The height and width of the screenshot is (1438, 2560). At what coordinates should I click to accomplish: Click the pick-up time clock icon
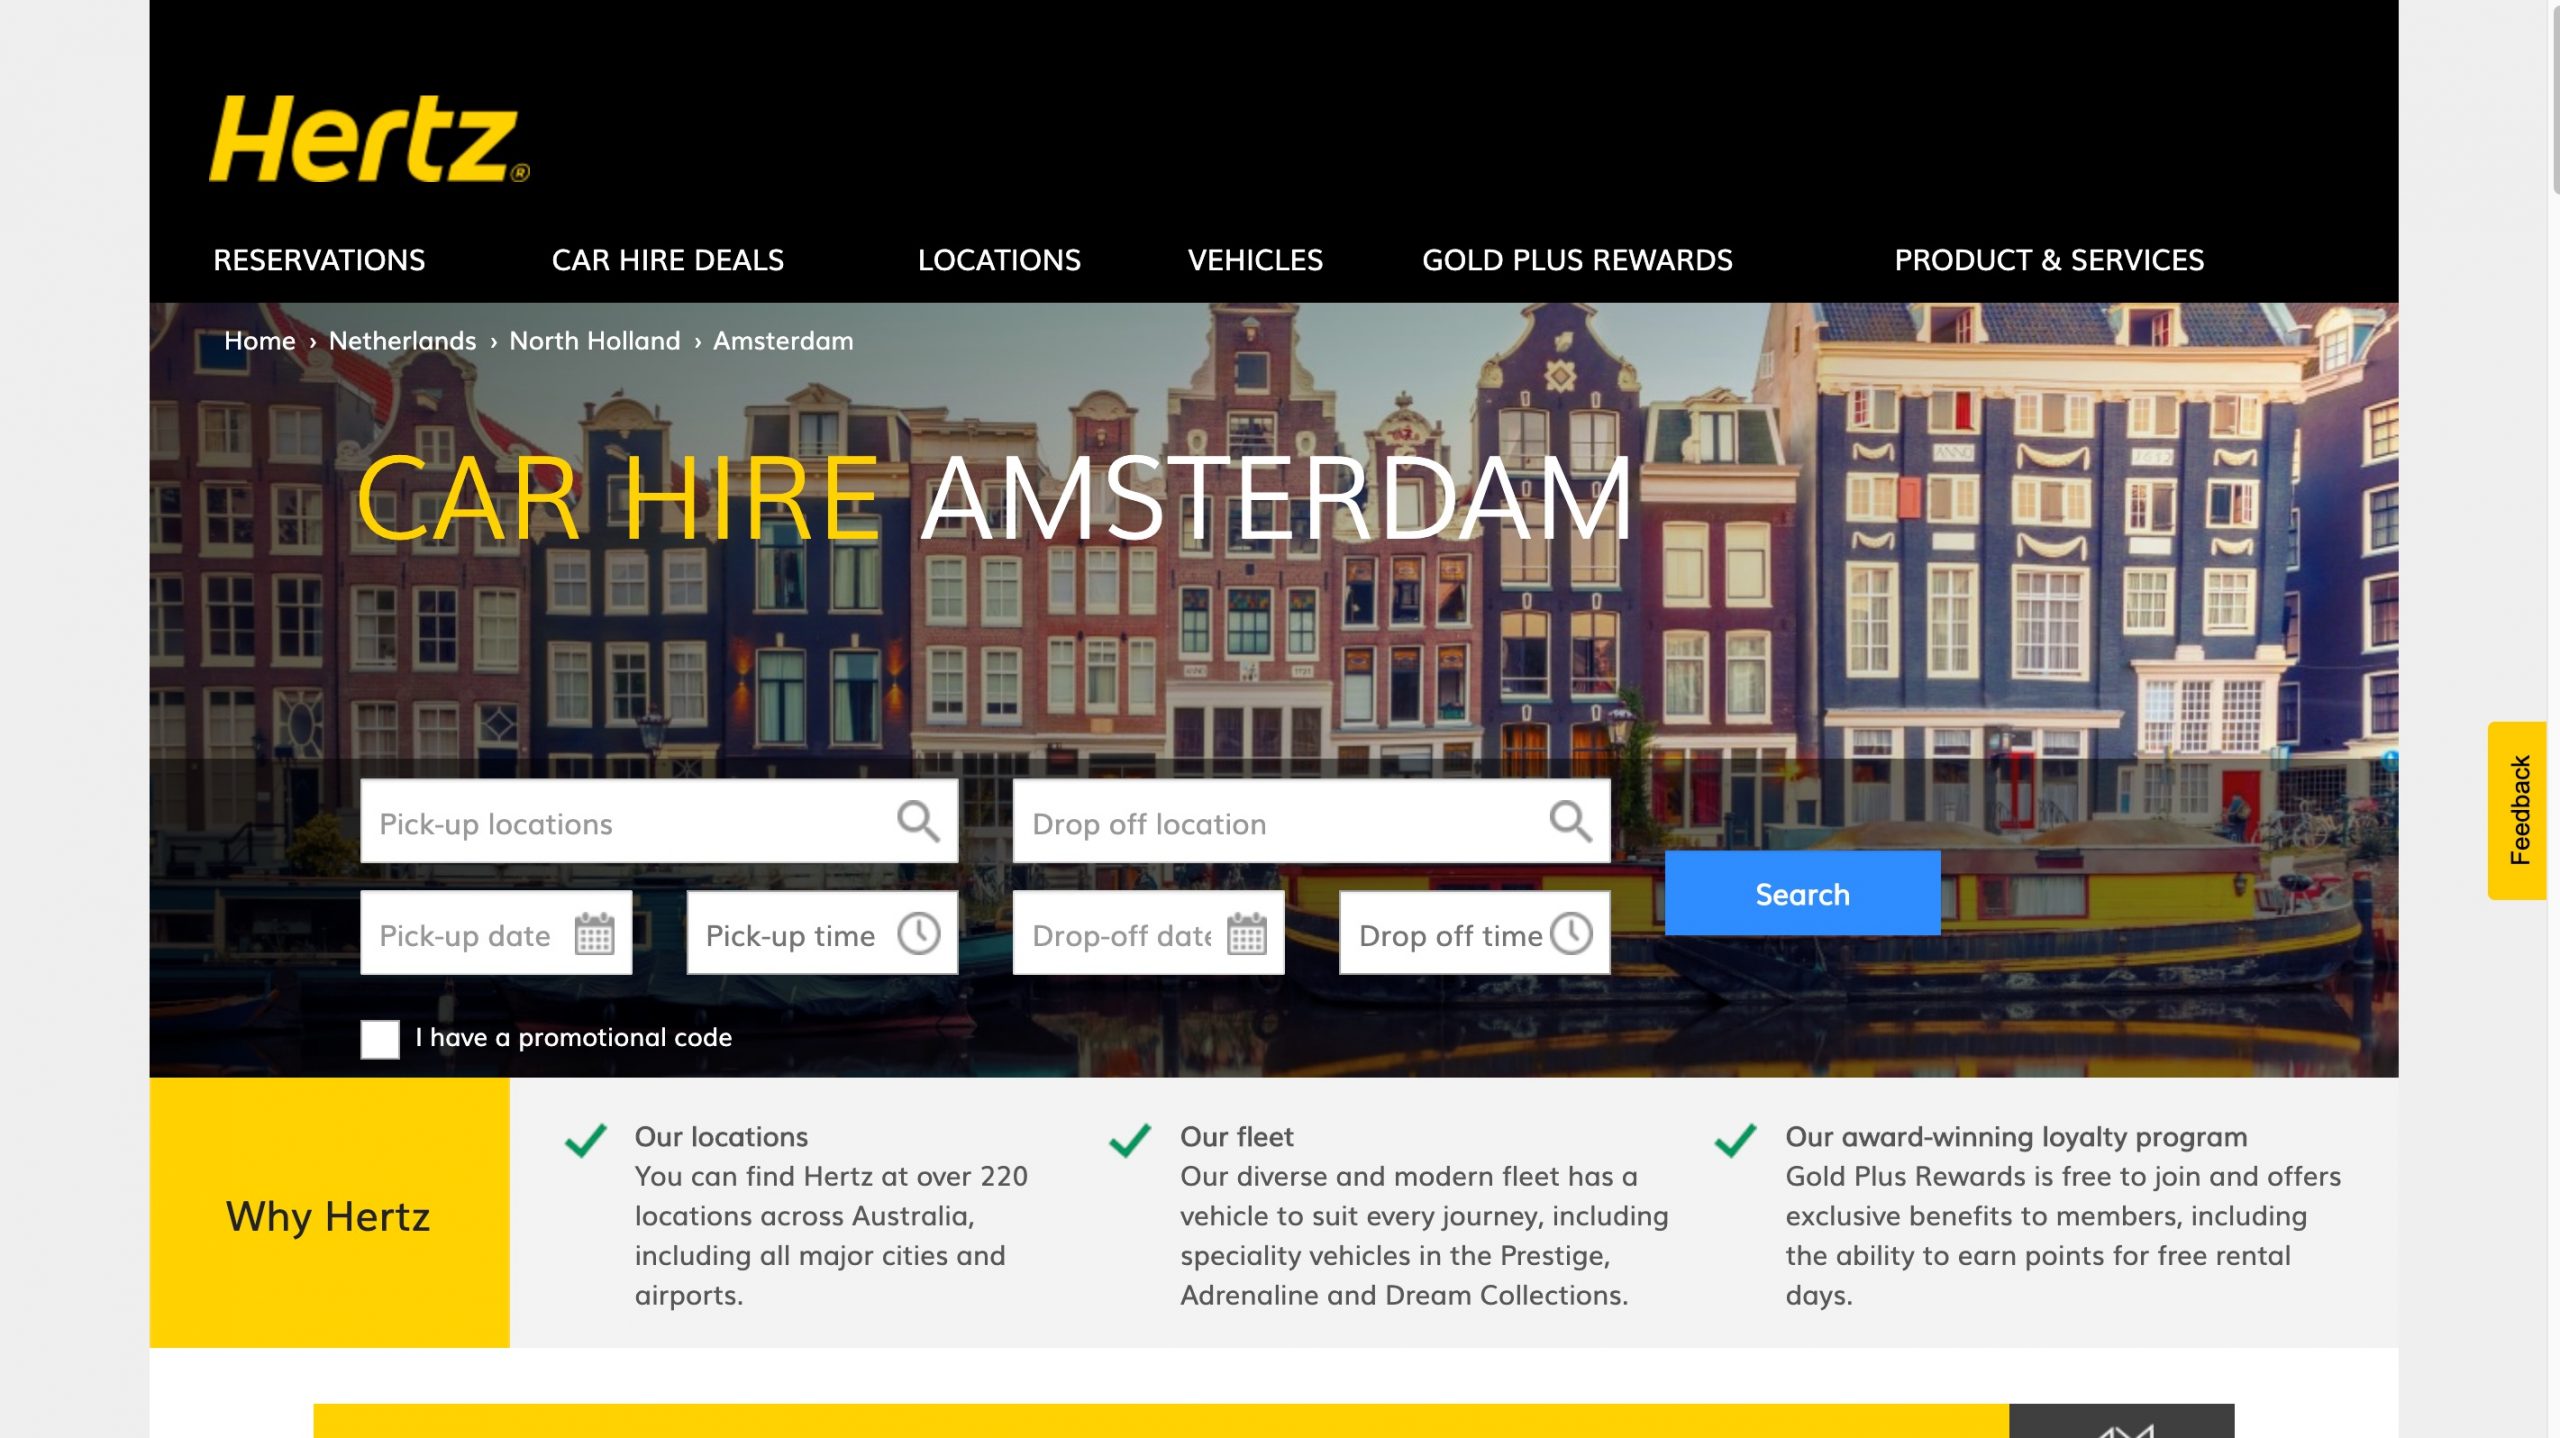pos(918,933)
